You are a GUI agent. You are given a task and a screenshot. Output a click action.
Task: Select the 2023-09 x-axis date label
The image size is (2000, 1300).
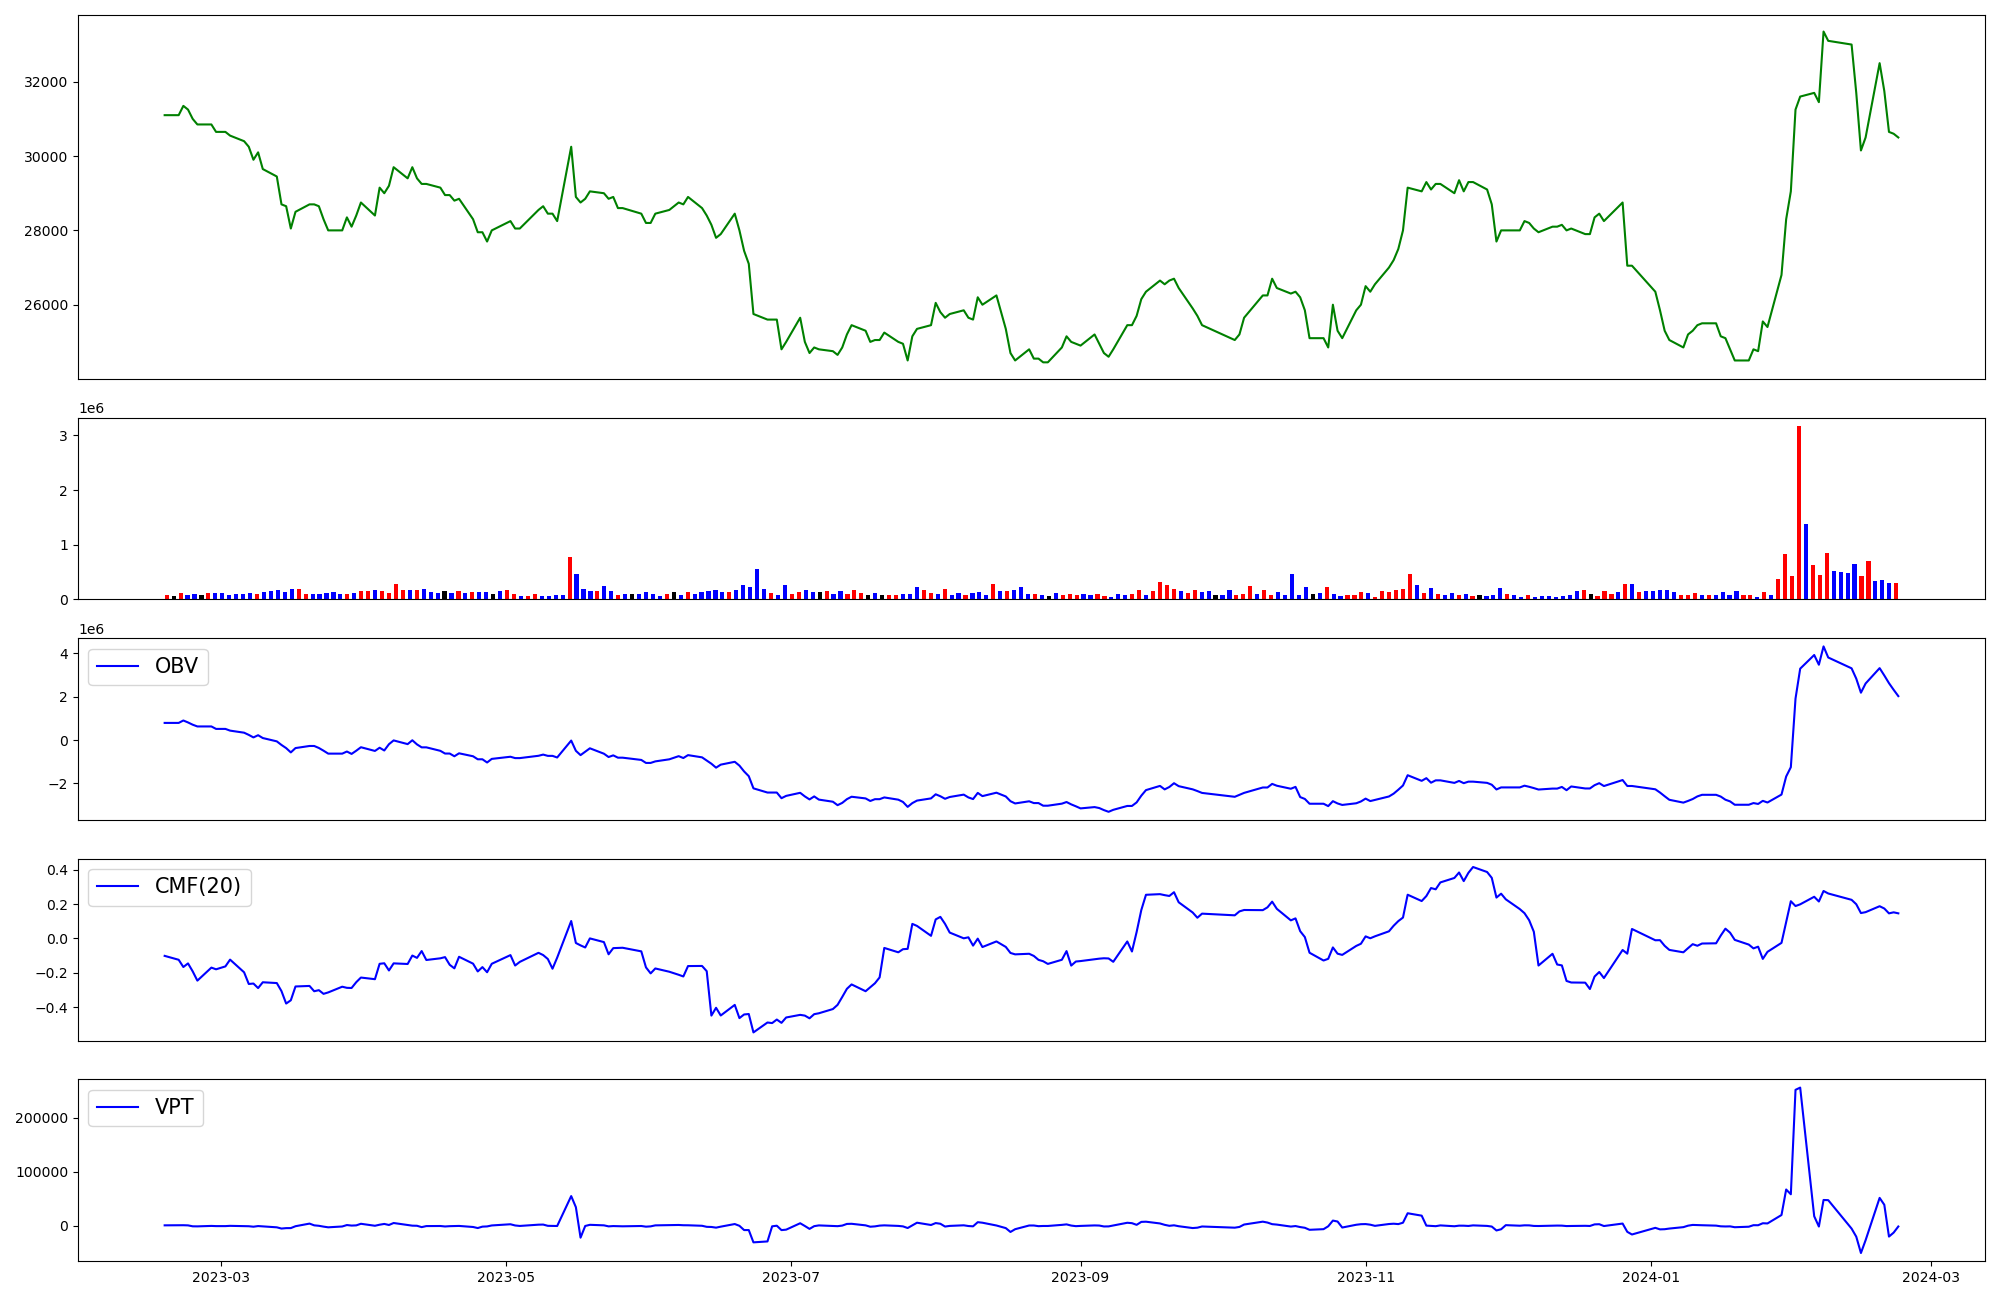[1080, 1276]
